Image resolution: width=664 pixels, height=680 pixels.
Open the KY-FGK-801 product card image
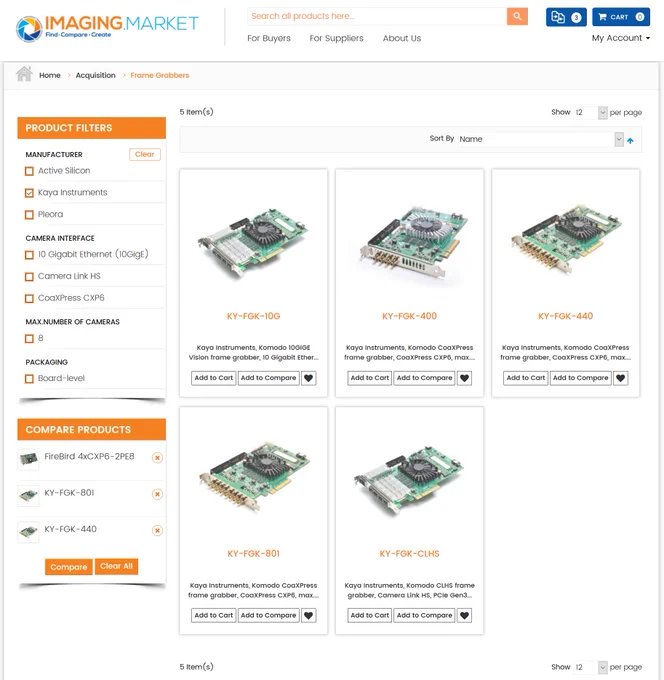[x=253, y=477]
